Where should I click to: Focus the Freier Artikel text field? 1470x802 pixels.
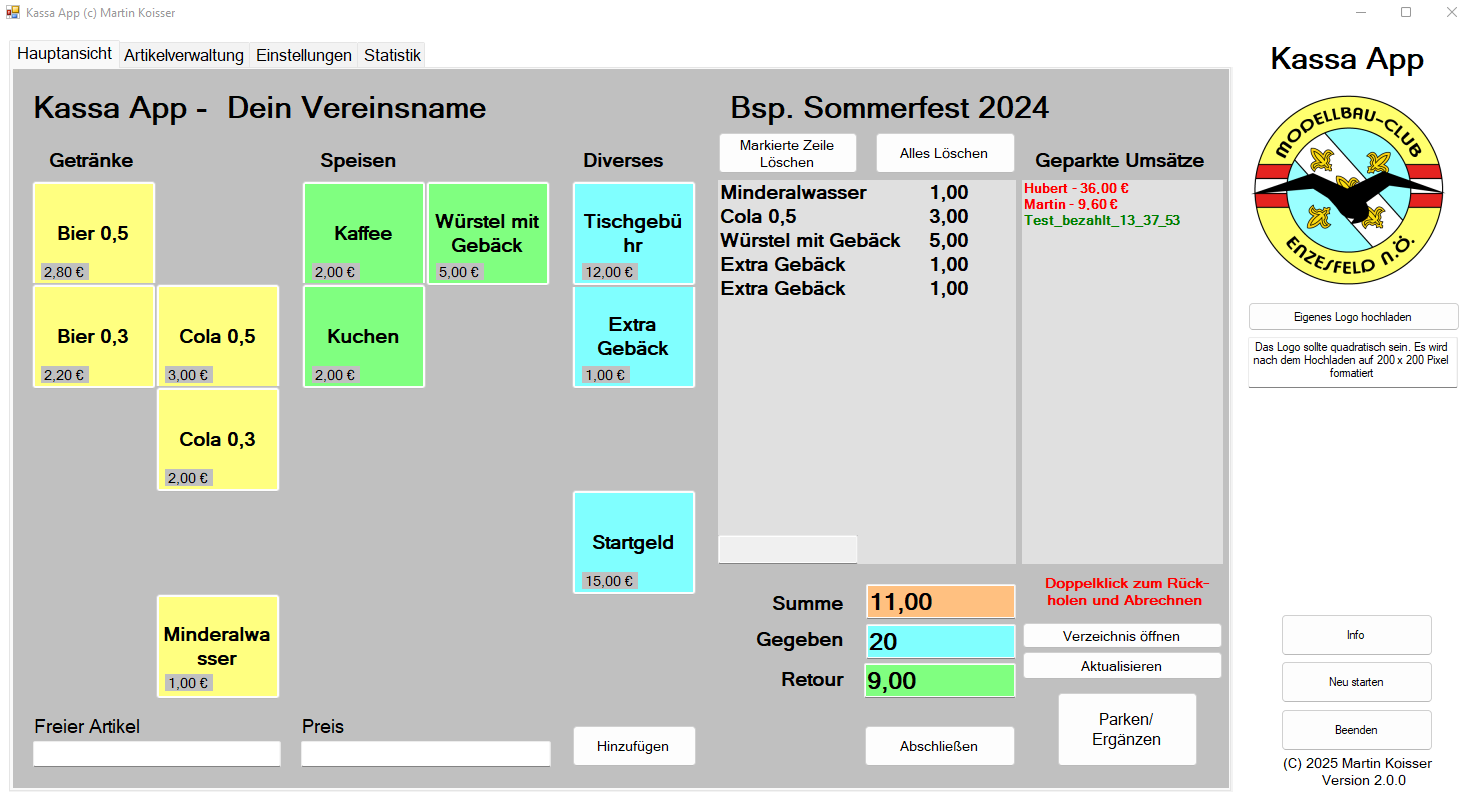click(157, 754)
